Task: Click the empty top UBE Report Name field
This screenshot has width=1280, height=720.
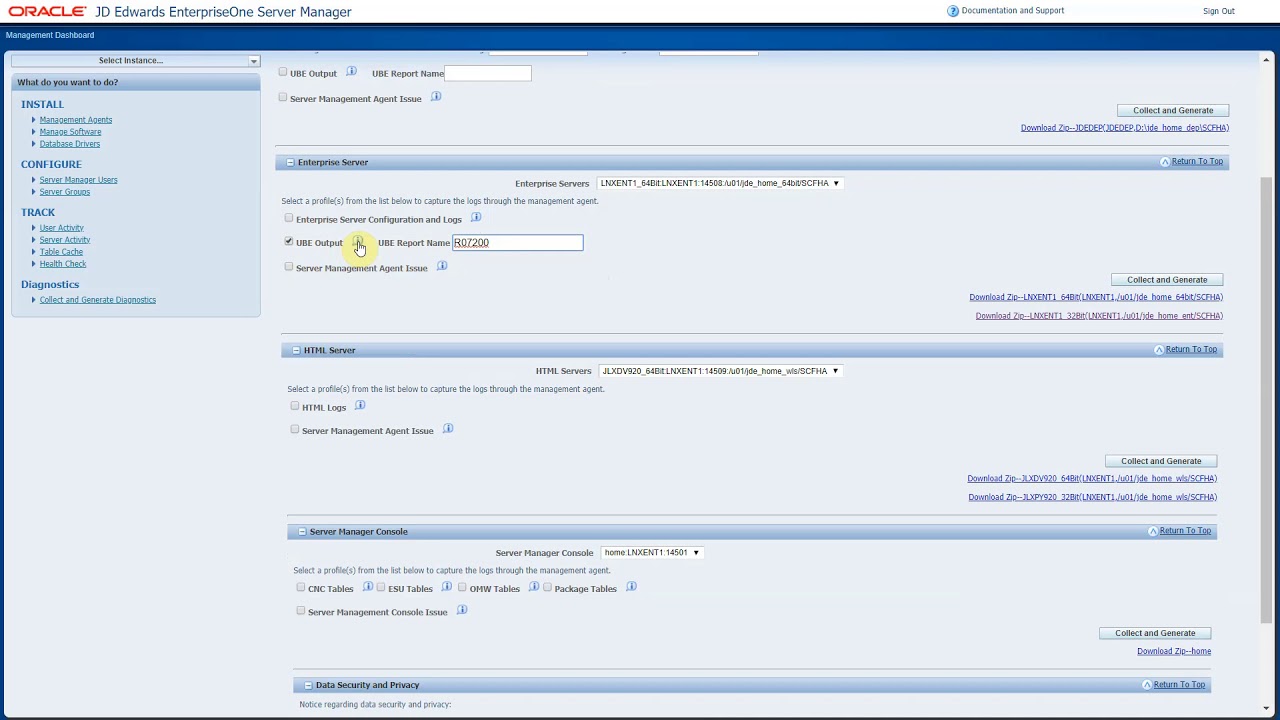Action: pos(488,73)
